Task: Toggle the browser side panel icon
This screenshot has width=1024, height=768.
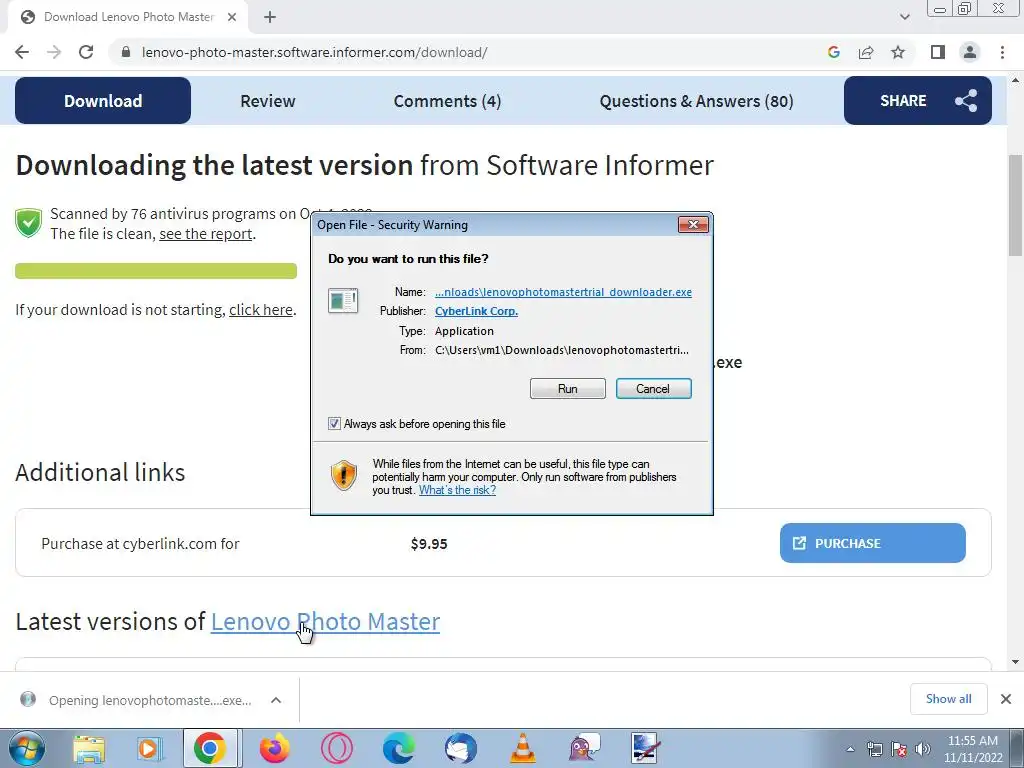Action: [x=938, y=52]
